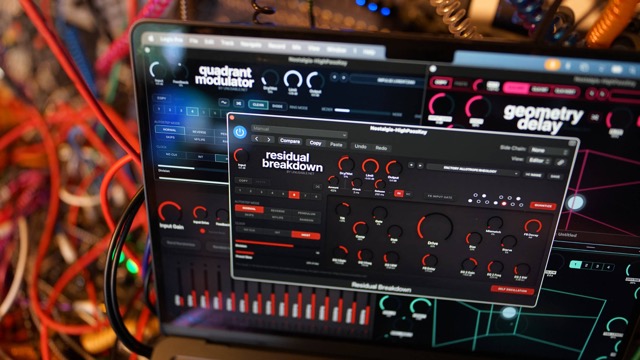Click Quadrant Modulator dice randomize icon
Screen dimensions: 640x360
[x=238, y=104]
